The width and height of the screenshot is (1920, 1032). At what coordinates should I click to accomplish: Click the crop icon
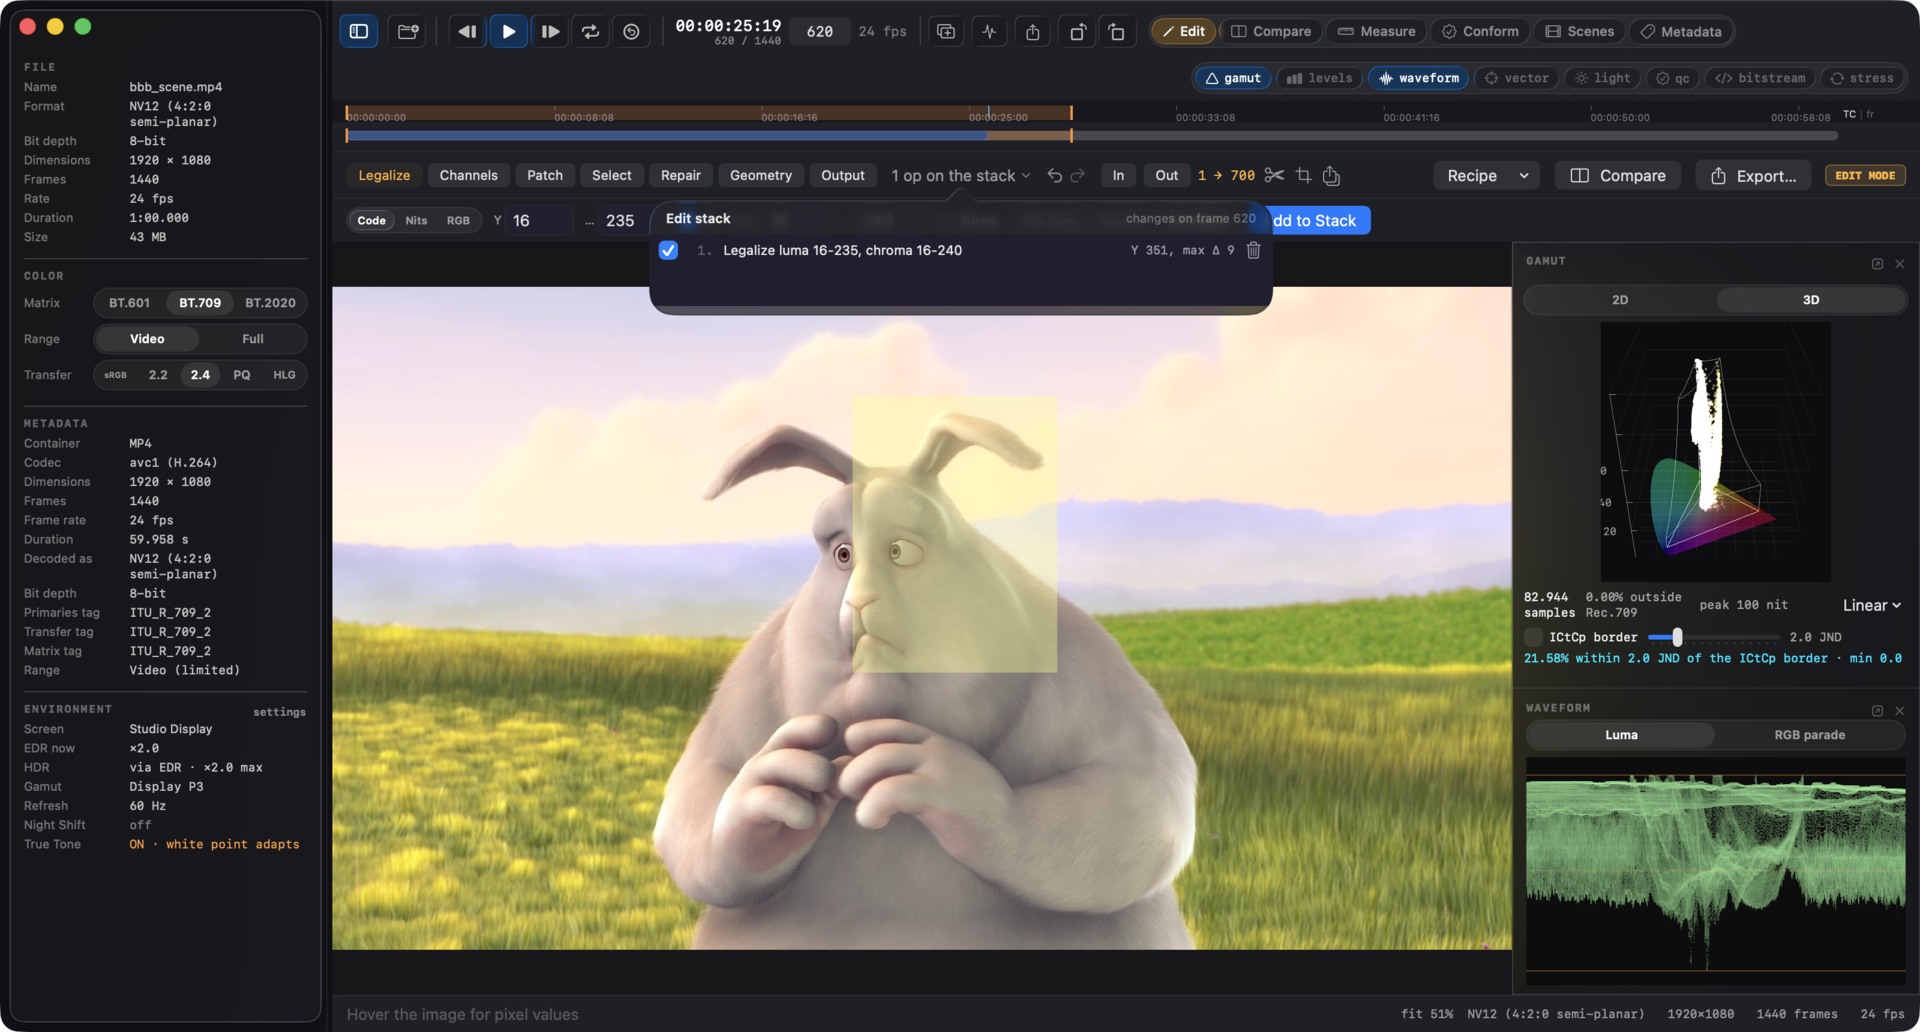coord(1304,175)
